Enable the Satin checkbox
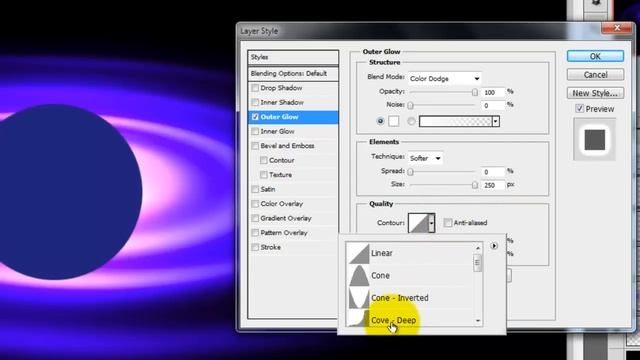 255,189
